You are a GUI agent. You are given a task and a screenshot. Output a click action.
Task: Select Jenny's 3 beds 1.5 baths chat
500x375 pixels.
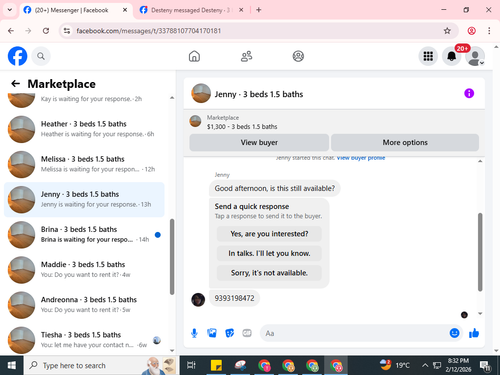click(x=84, y=199)
